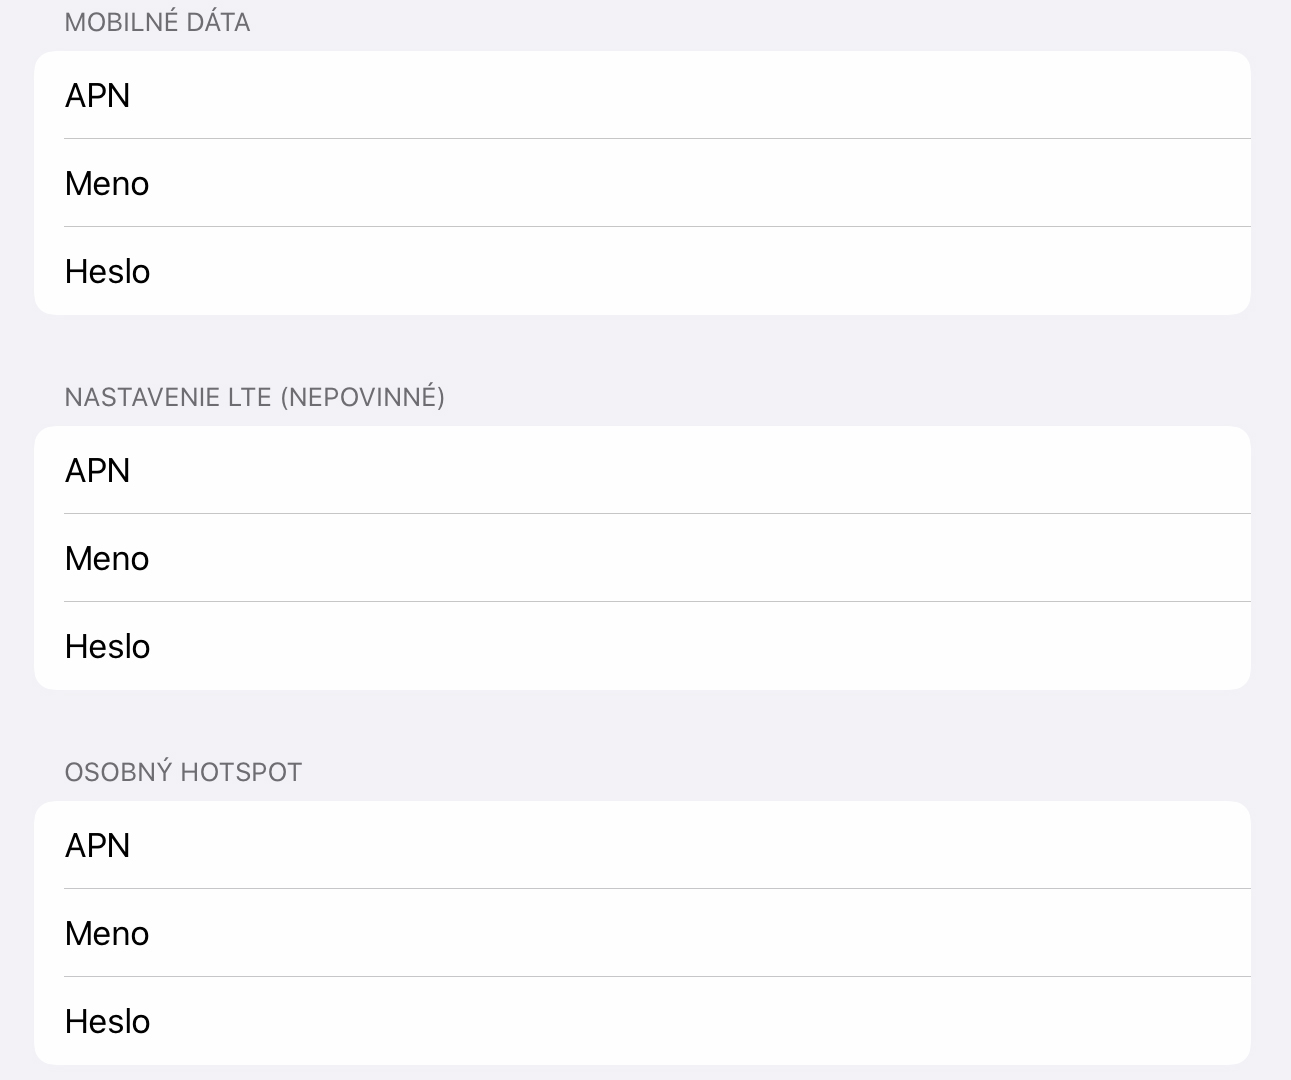This screenshot has width=1291, height=1080.
Task: Tap the APN field in LTE settings
Action: point(642,470)
